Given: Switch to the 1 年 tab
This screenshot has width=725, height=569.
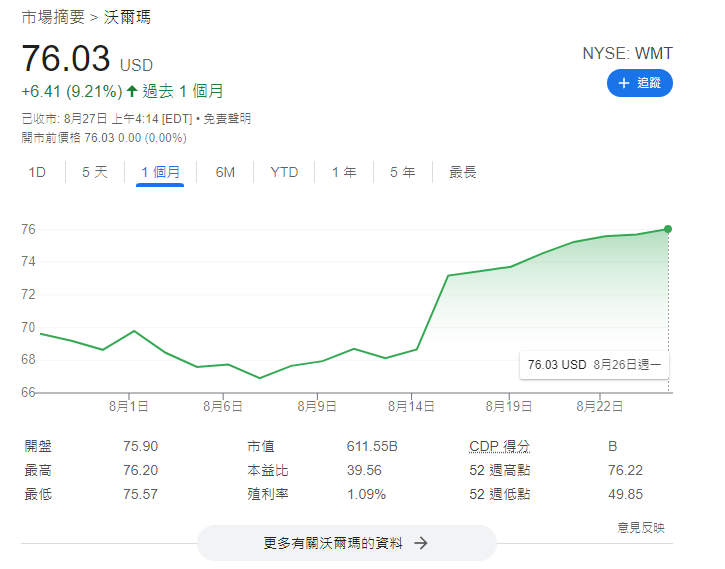Looking at the screenshot, I should (344, 172).
